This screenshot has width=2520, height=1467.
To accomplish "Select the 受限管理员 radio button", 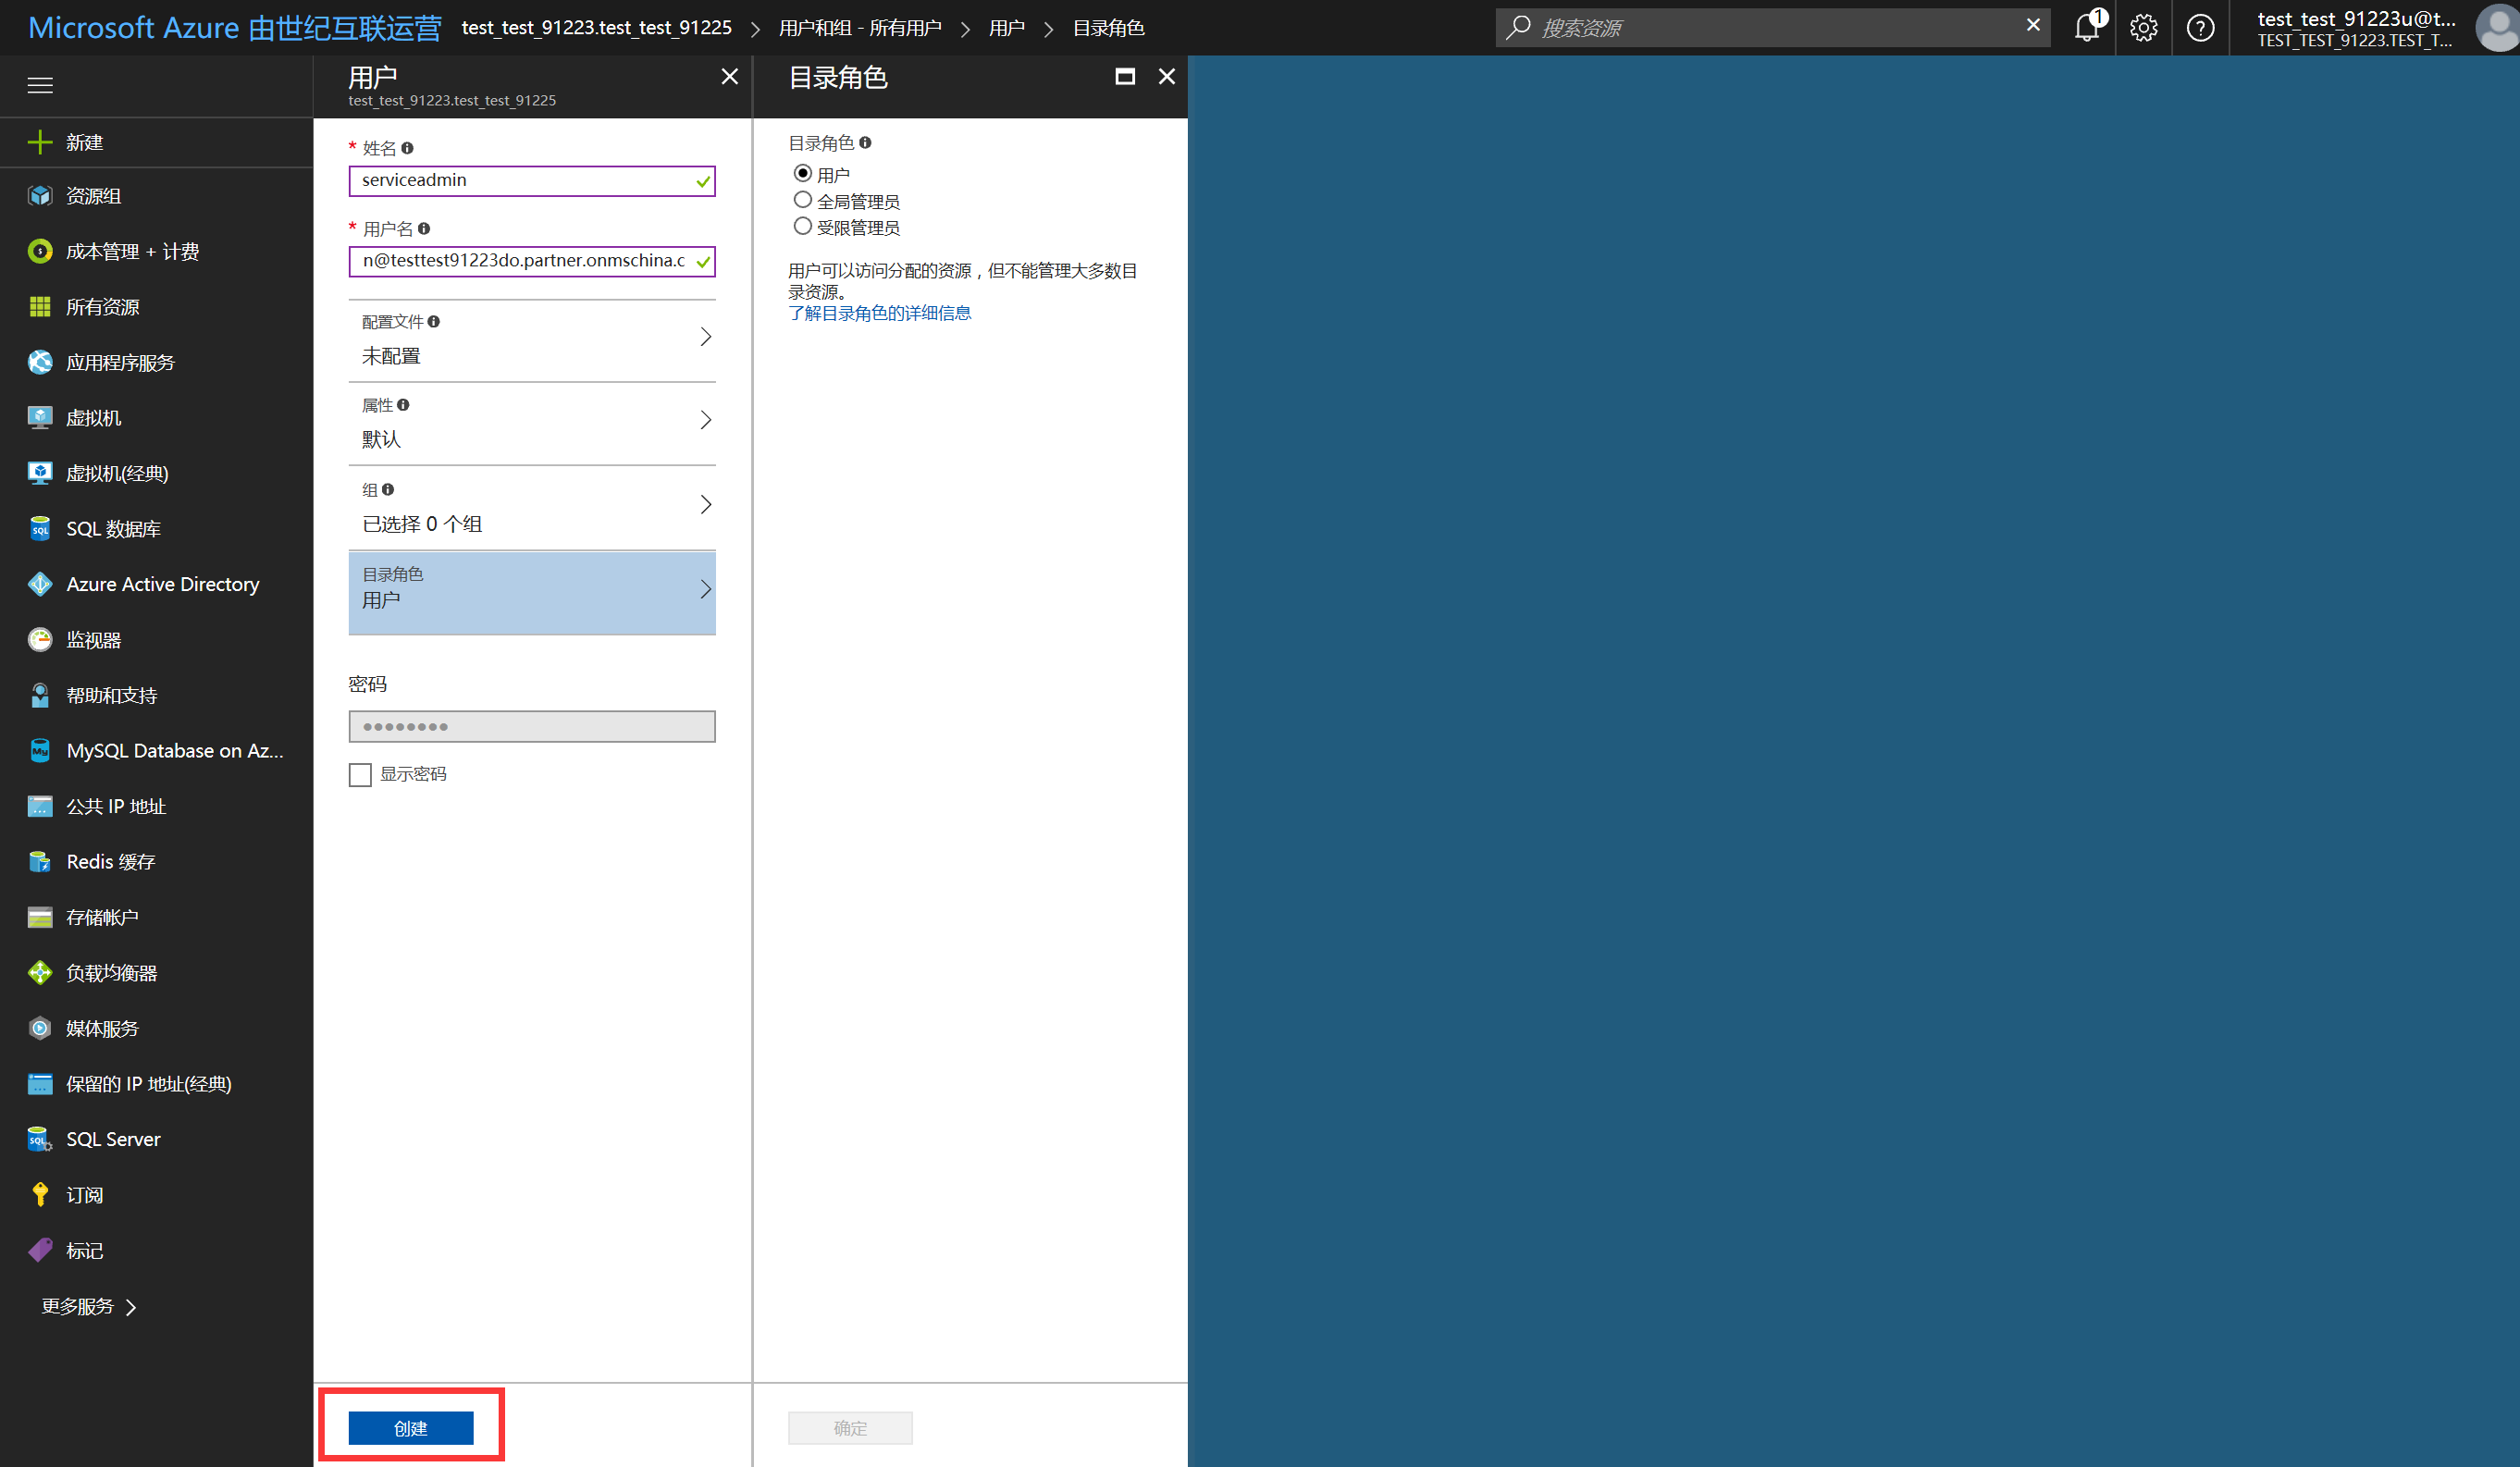I will coord(802,227).
